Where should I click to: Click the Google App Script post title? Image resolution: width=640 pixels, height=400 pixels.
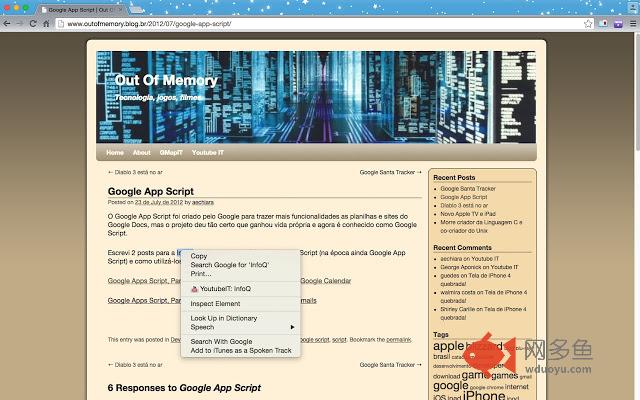[151, 191]
